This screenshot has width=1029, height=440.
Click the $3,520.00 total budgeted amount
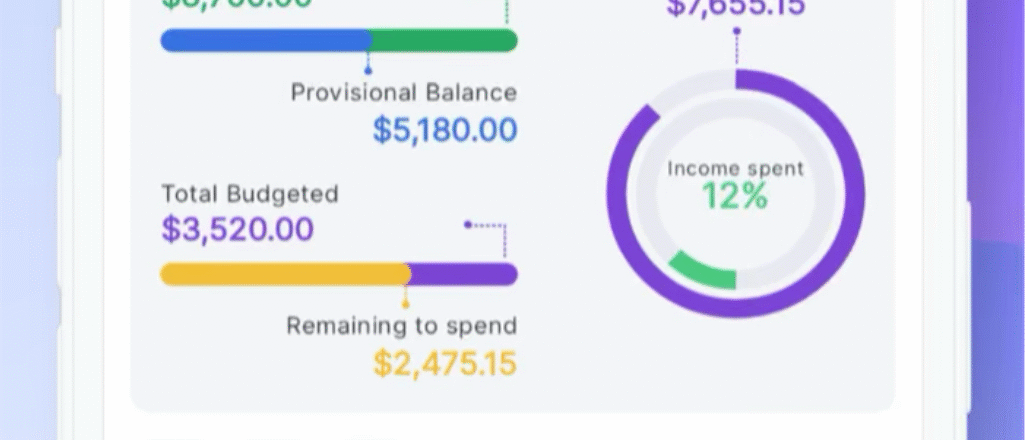click(238, 229)
